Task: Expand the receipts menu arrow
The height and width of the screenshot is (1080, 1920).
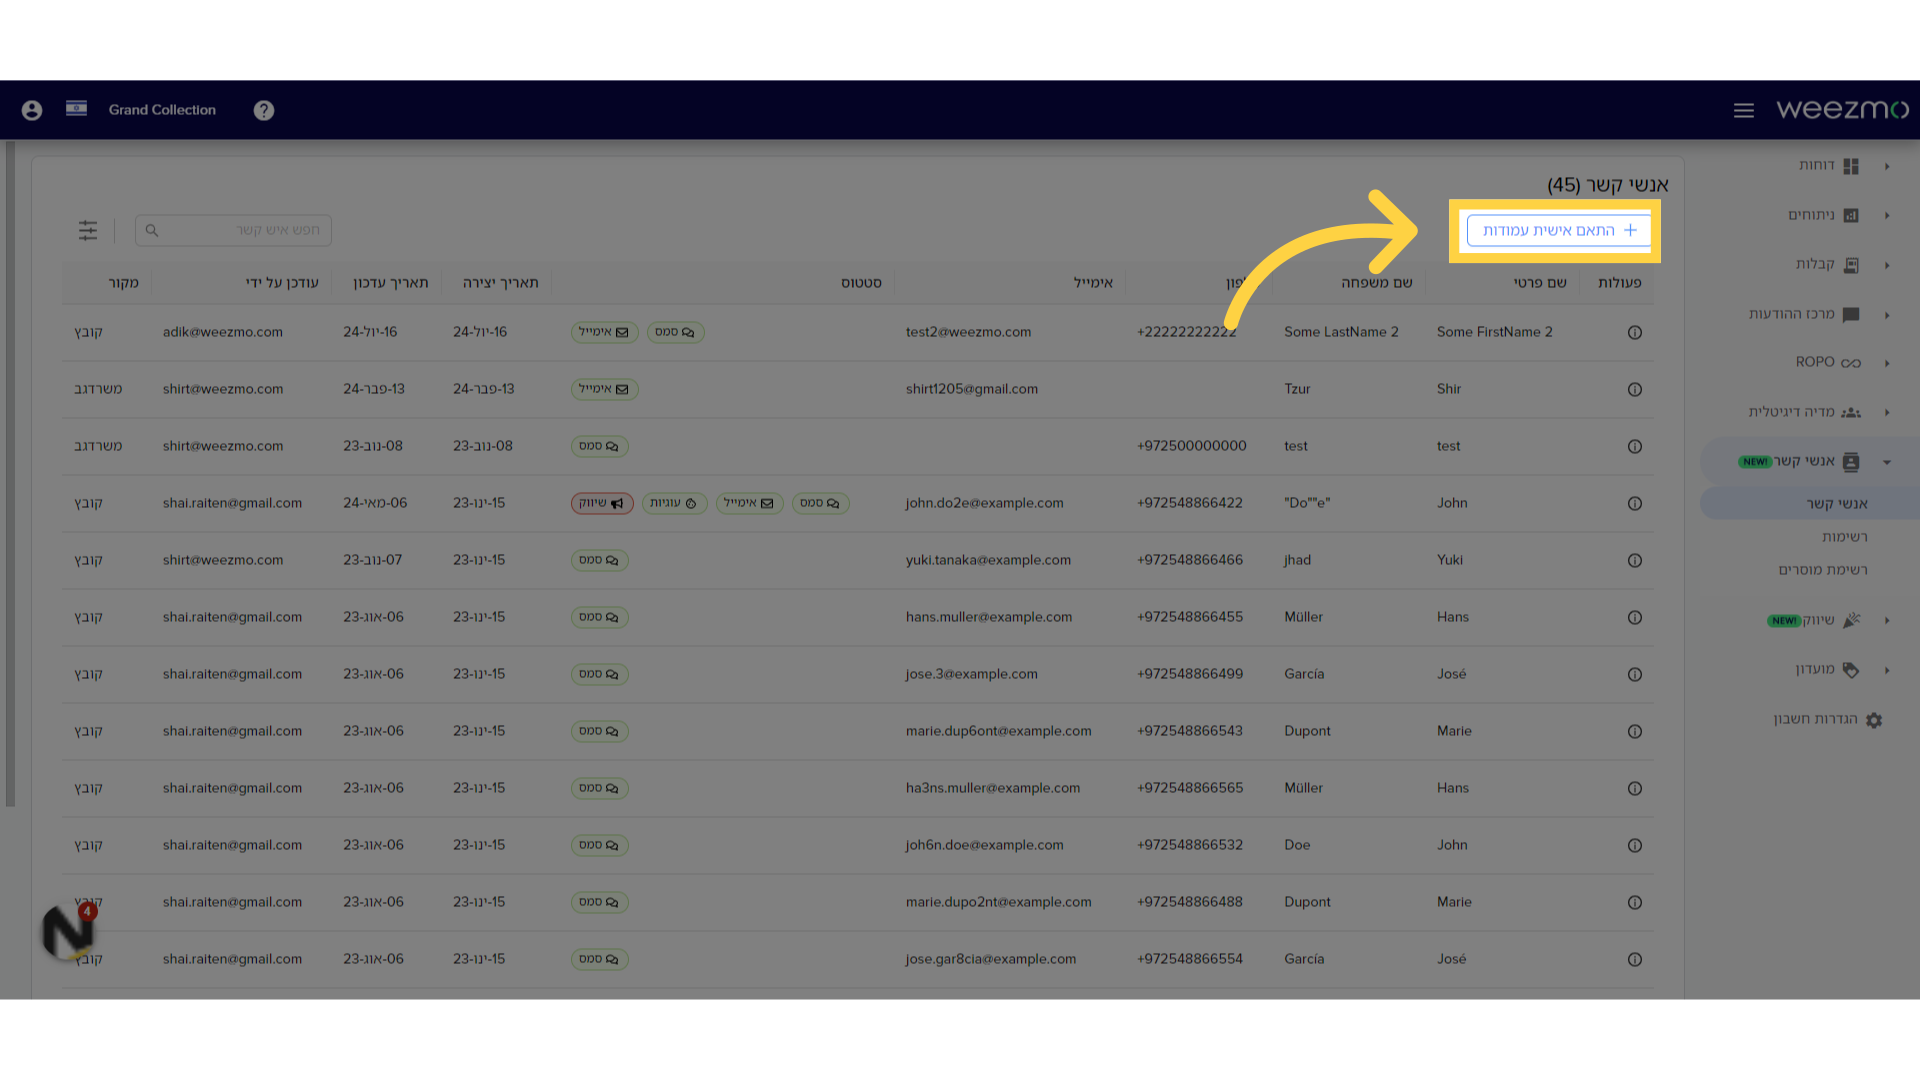Action: pyautogui.click(x=1887, y=265)
